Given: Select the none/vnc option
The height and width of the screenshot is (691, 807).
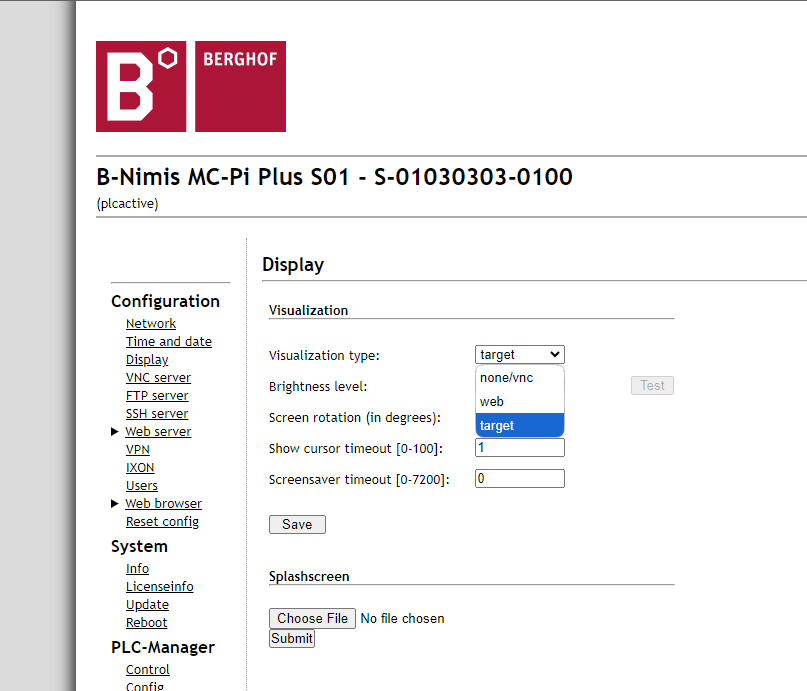Looking at the screenshot, I should 520,378.
